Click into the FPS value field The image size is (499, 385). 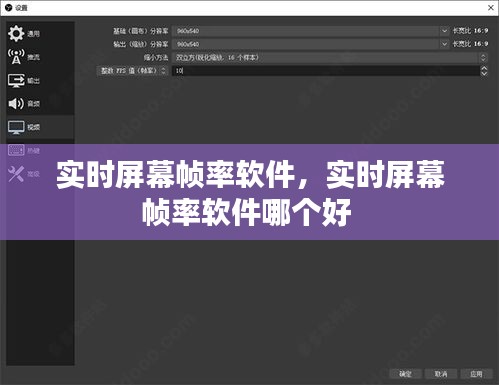pos(326,71)
